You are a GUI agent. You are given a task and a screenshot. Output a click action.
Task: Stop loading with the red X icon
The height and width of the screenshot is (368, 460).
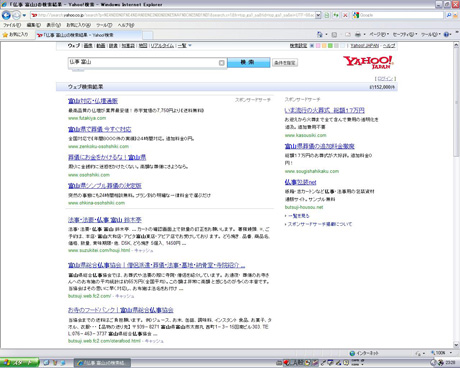[x=345, y=15]
